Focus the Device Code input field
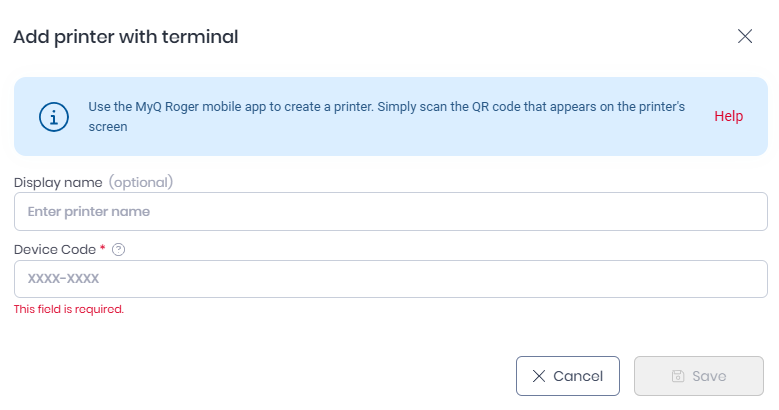The image size is (779, 410). point(390,279)
